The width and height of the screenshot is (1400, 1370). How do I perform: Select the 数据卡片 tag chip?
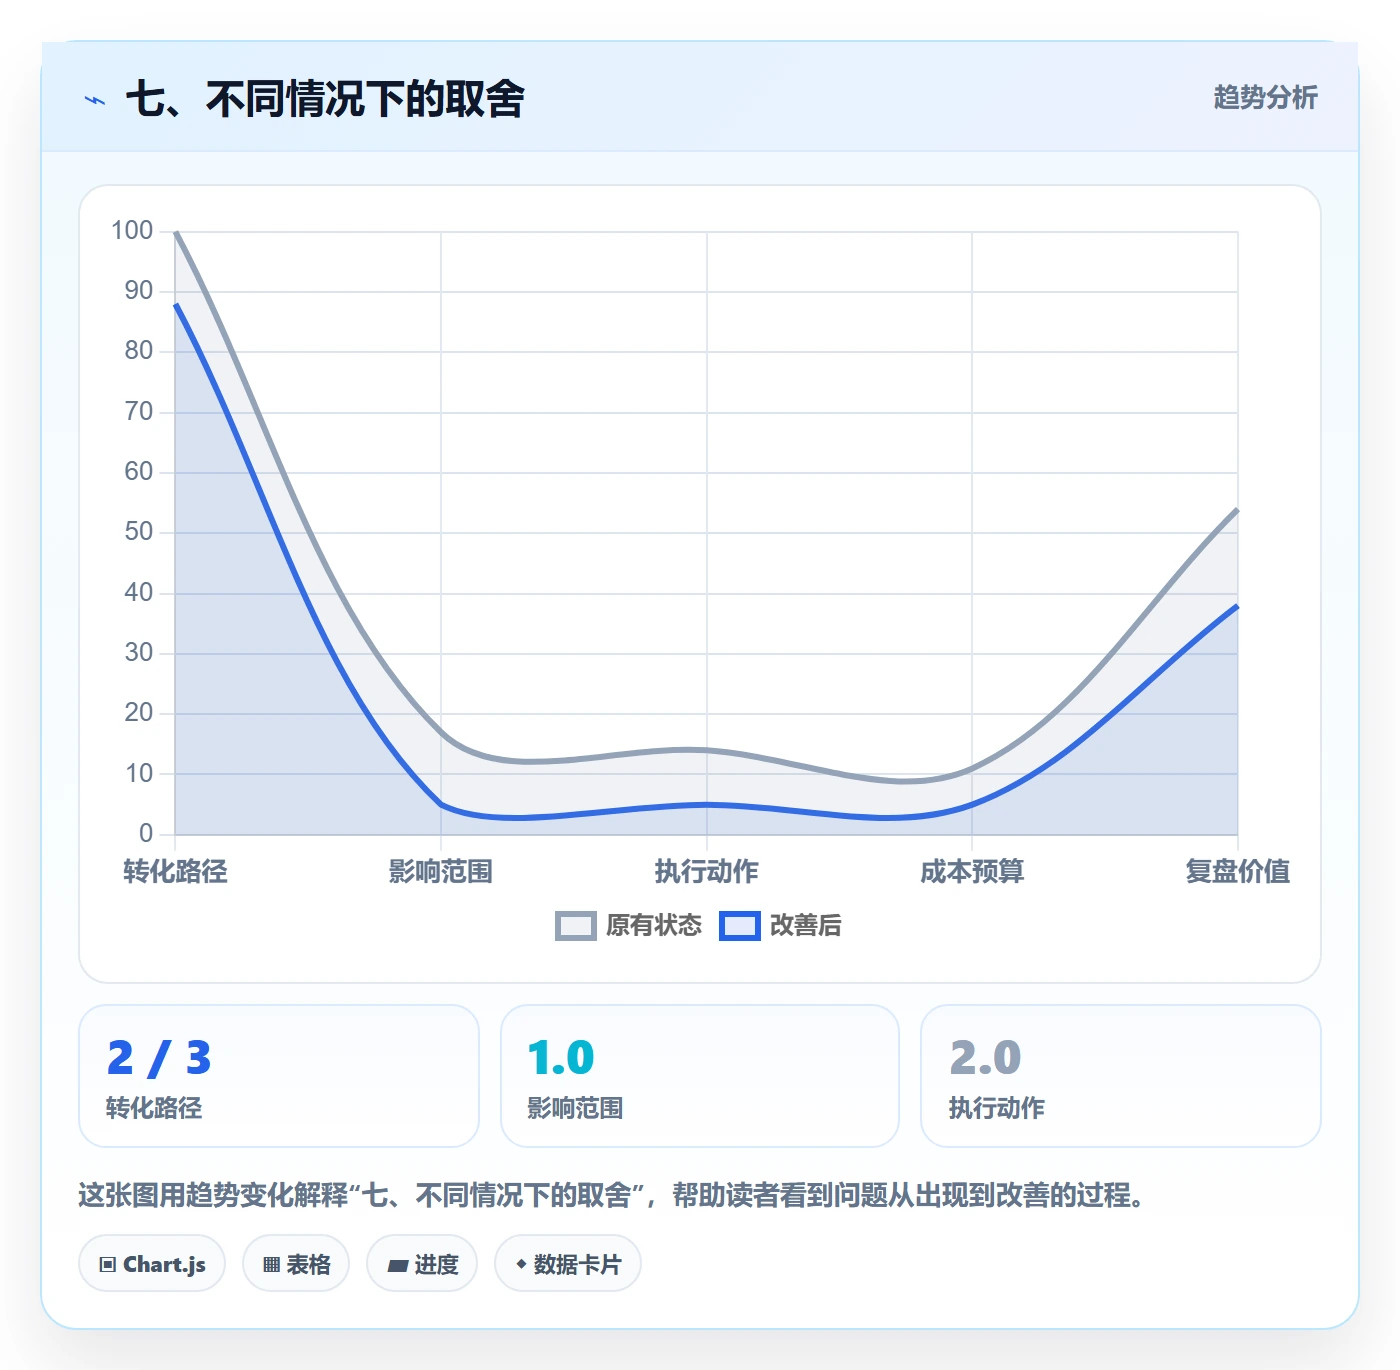[x=568, y=1264]
